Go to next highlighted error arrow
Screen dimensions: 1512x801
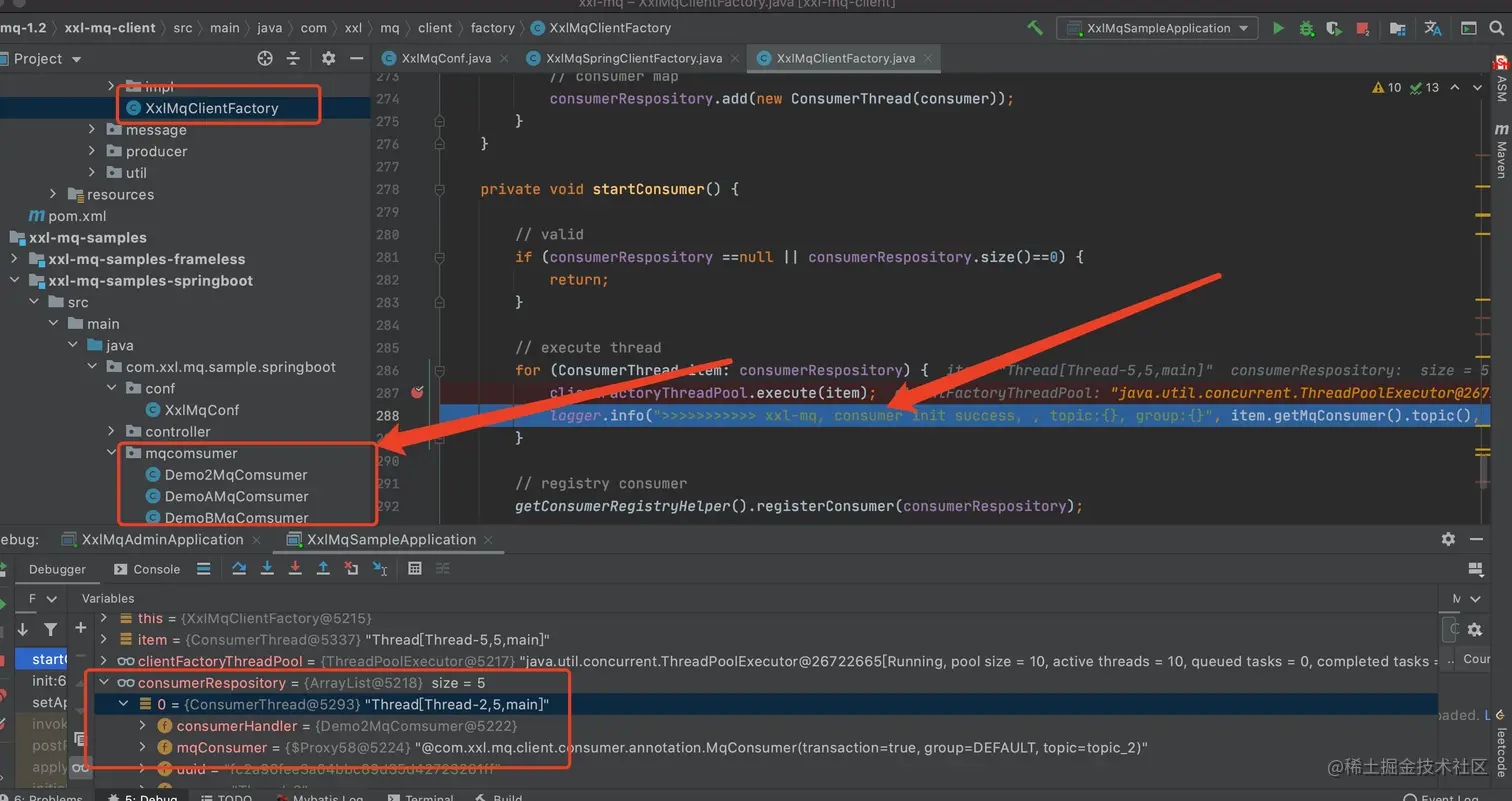pyautogui.click(x=1479, y=88)
